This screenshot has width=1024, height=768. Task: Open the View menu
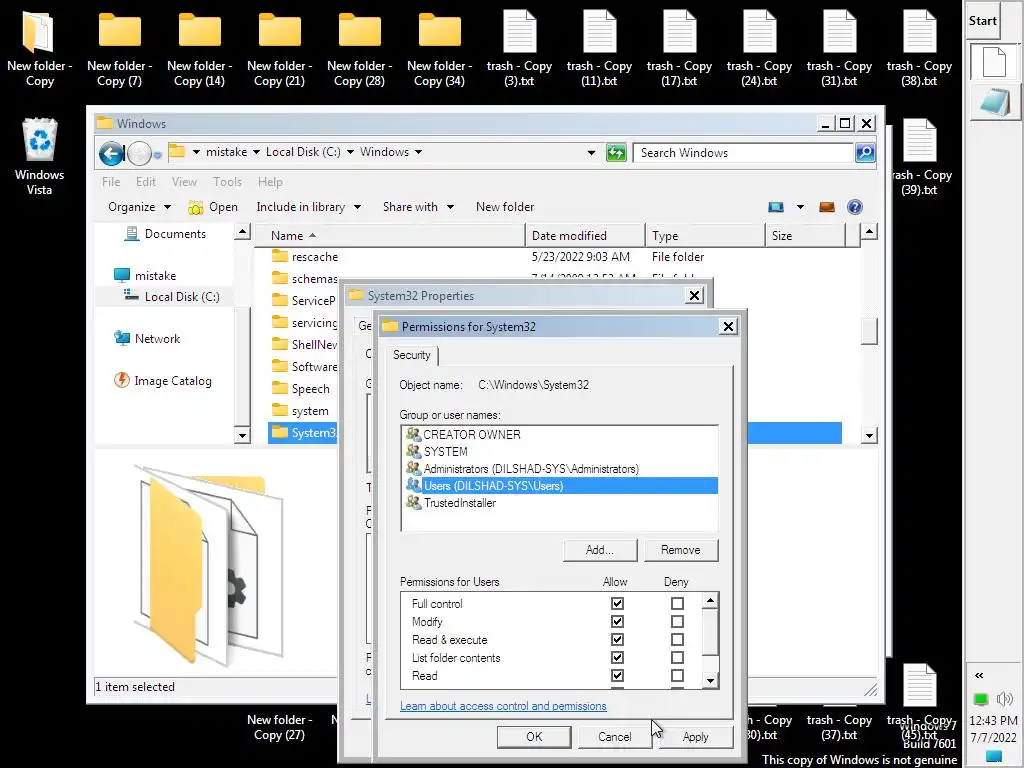click(184, 182)
